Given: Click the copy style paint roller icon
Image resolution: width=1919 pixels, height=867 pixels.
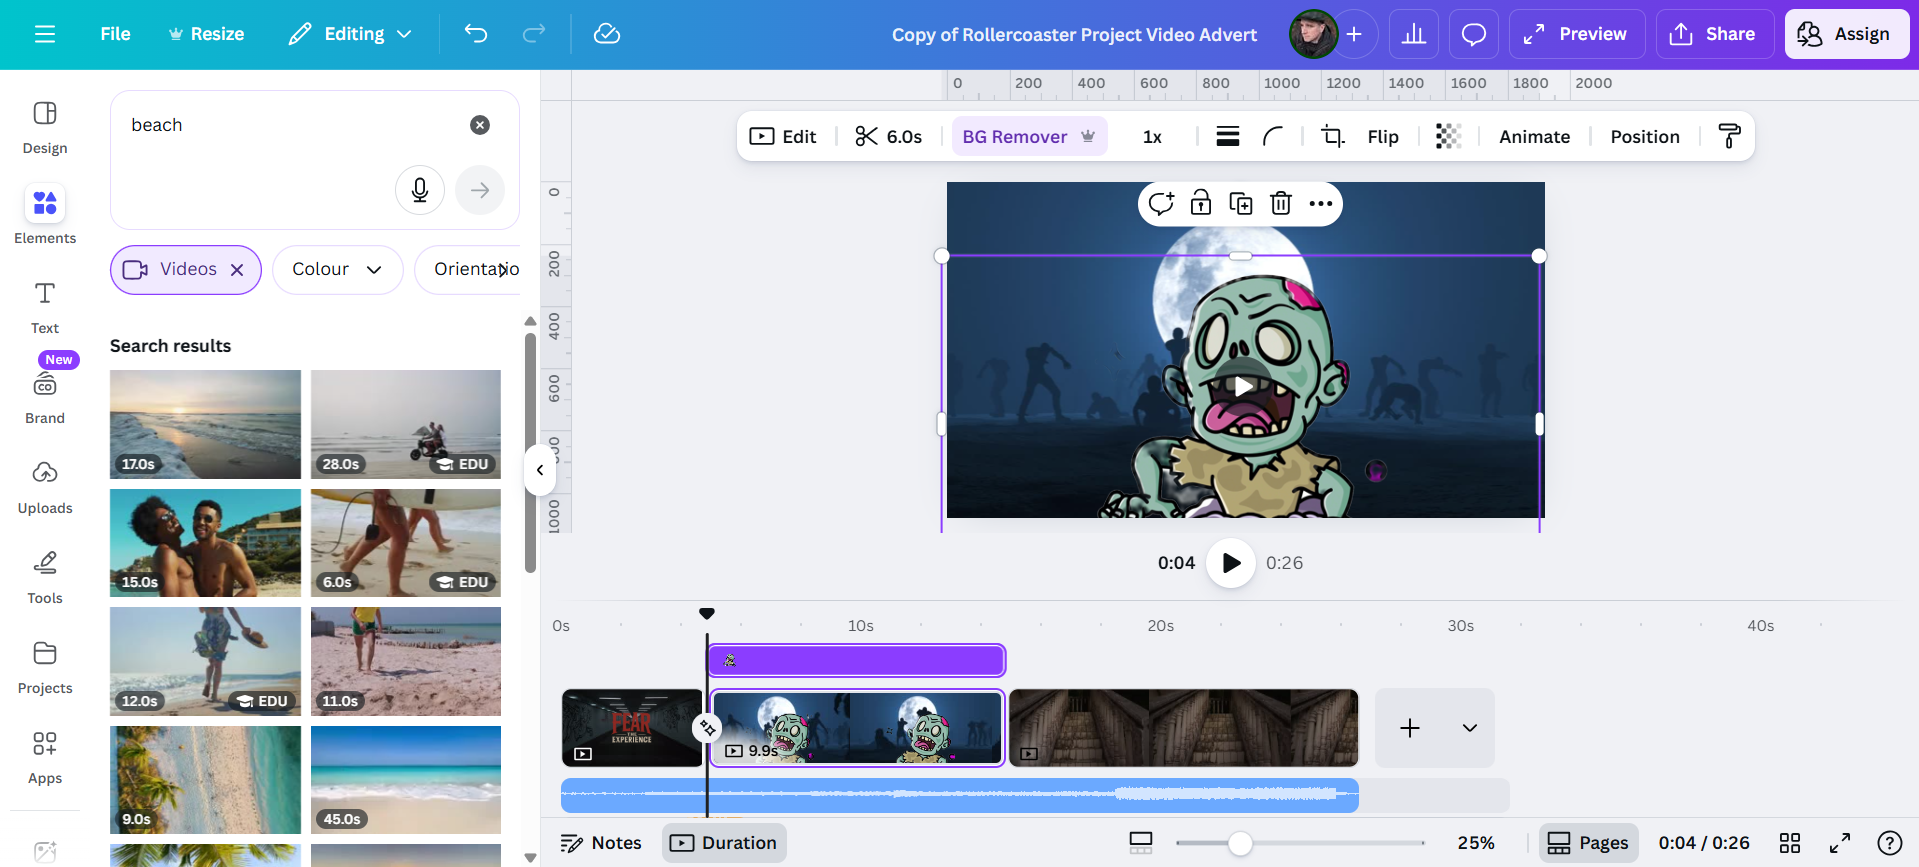Looking at the screenshot, I should pos(1729,136).
